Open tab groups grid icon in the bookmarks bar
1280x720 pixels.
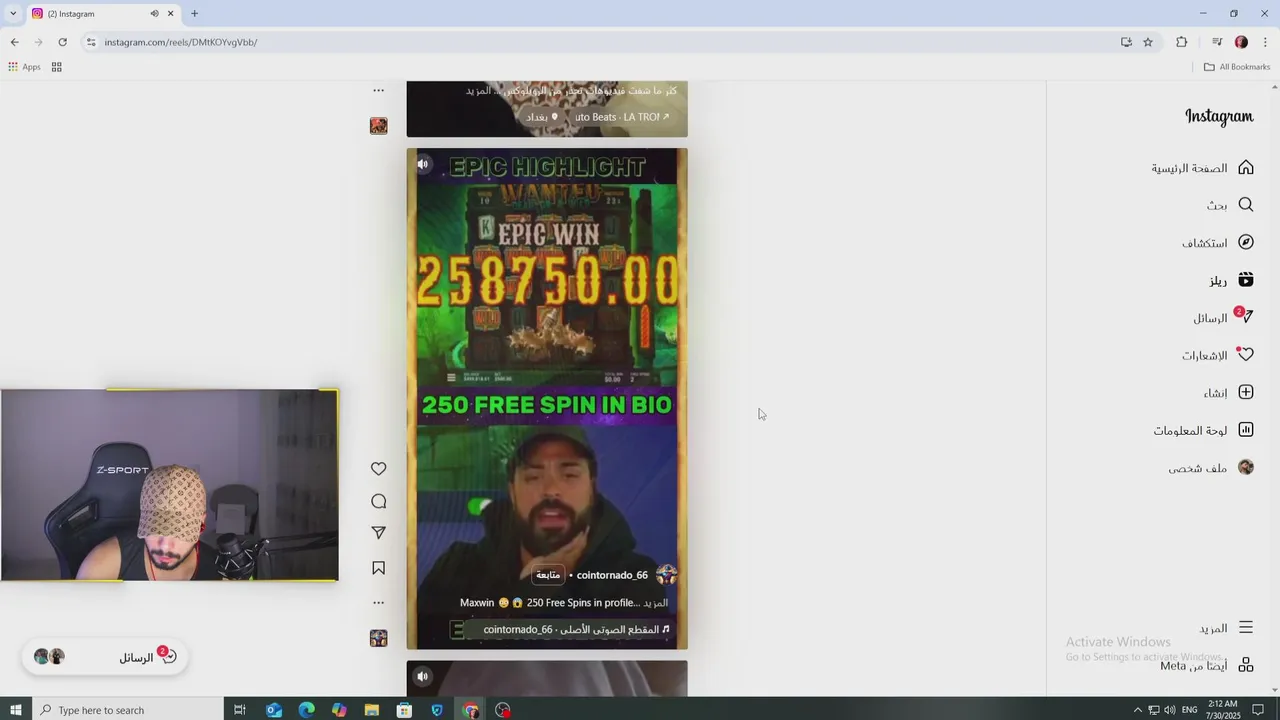57,67
